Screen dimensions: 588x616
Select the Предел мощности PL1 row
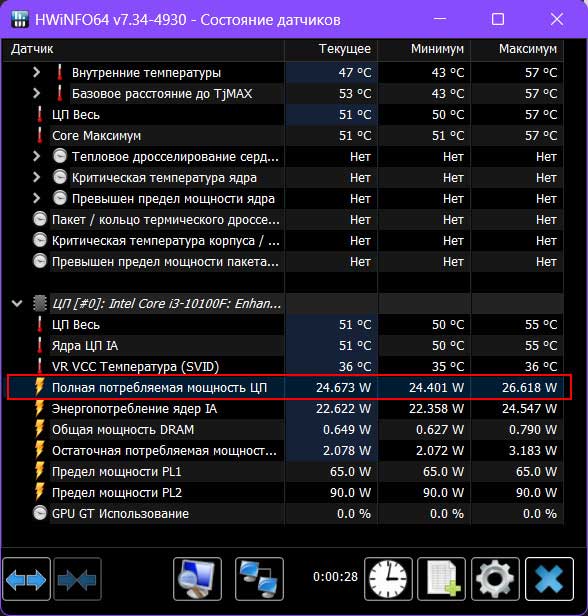pos(283,471)
